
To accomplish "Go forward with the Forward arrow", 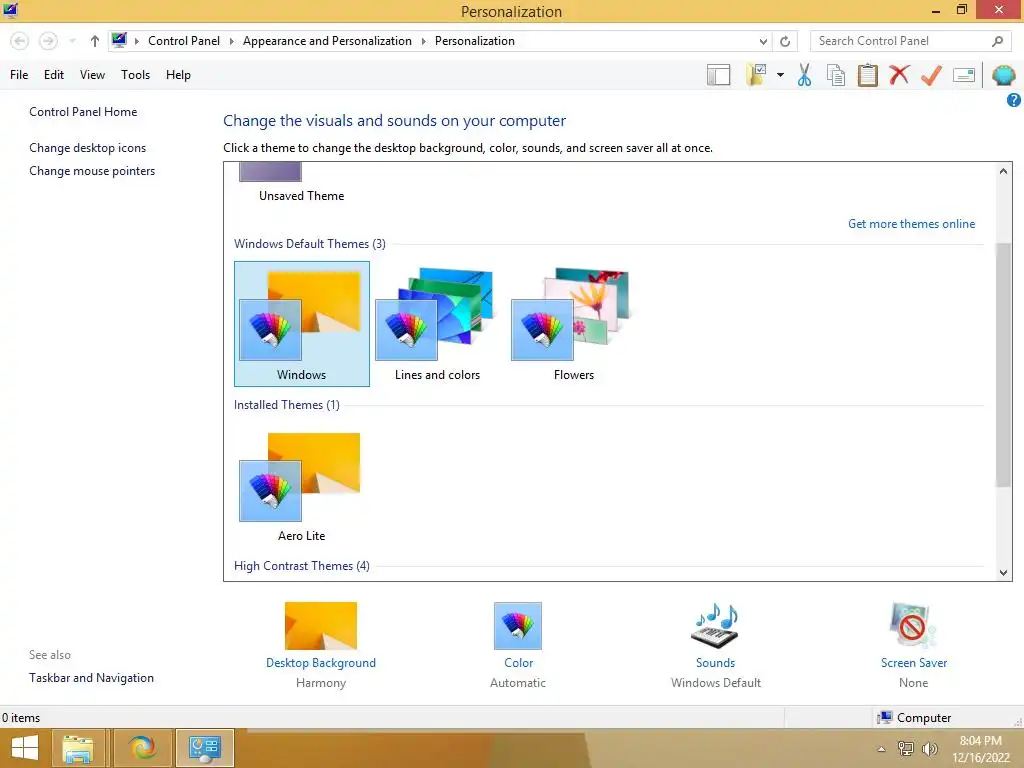I will (48, 41).
